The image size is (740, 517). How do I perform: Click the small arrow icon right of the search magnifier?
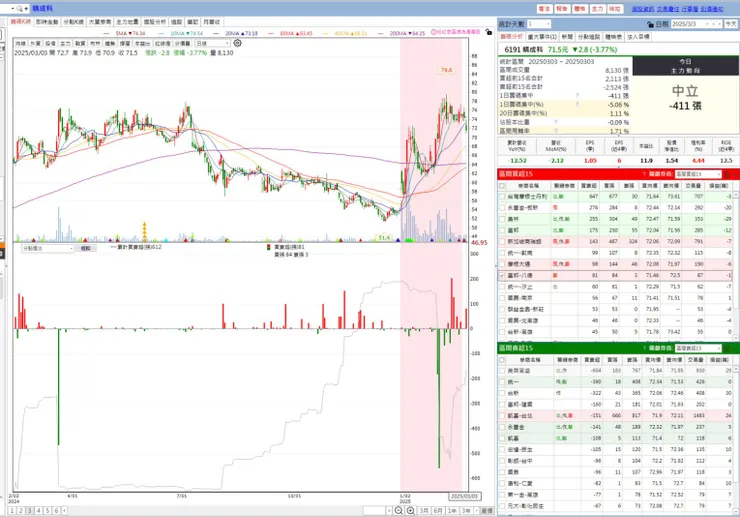(x=26, y=8)
